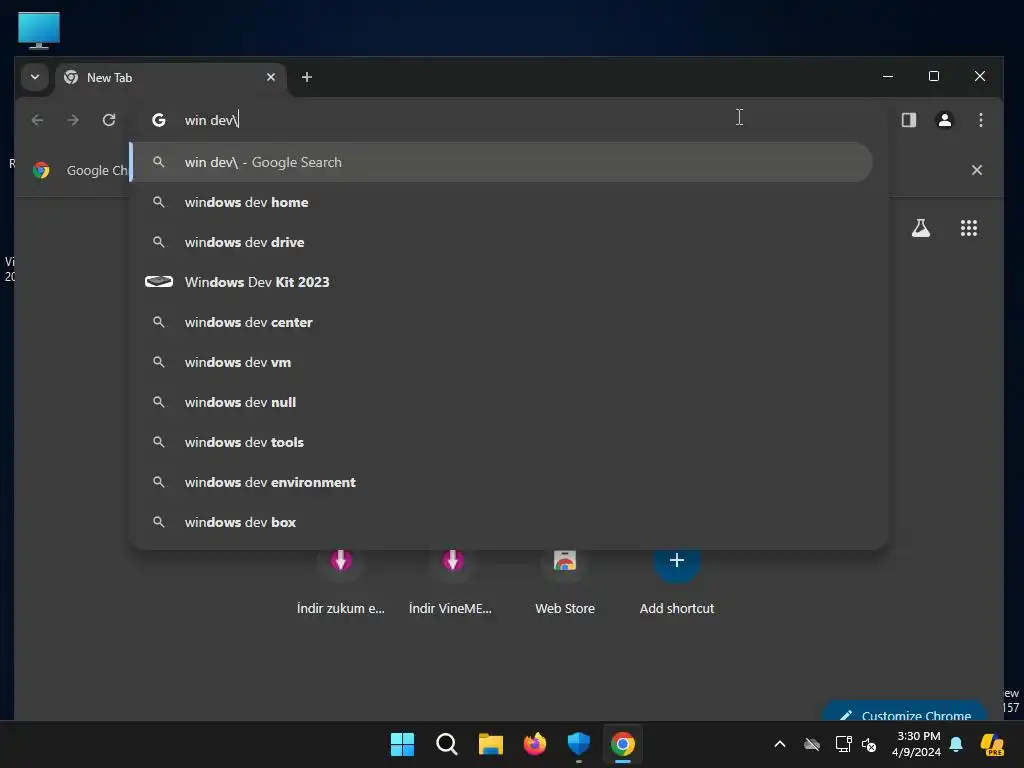The width and height of the screenshot is (1024, 768).
Task: Choose 'windows dev tools' suggestion
Action: [x=501, y=442]
